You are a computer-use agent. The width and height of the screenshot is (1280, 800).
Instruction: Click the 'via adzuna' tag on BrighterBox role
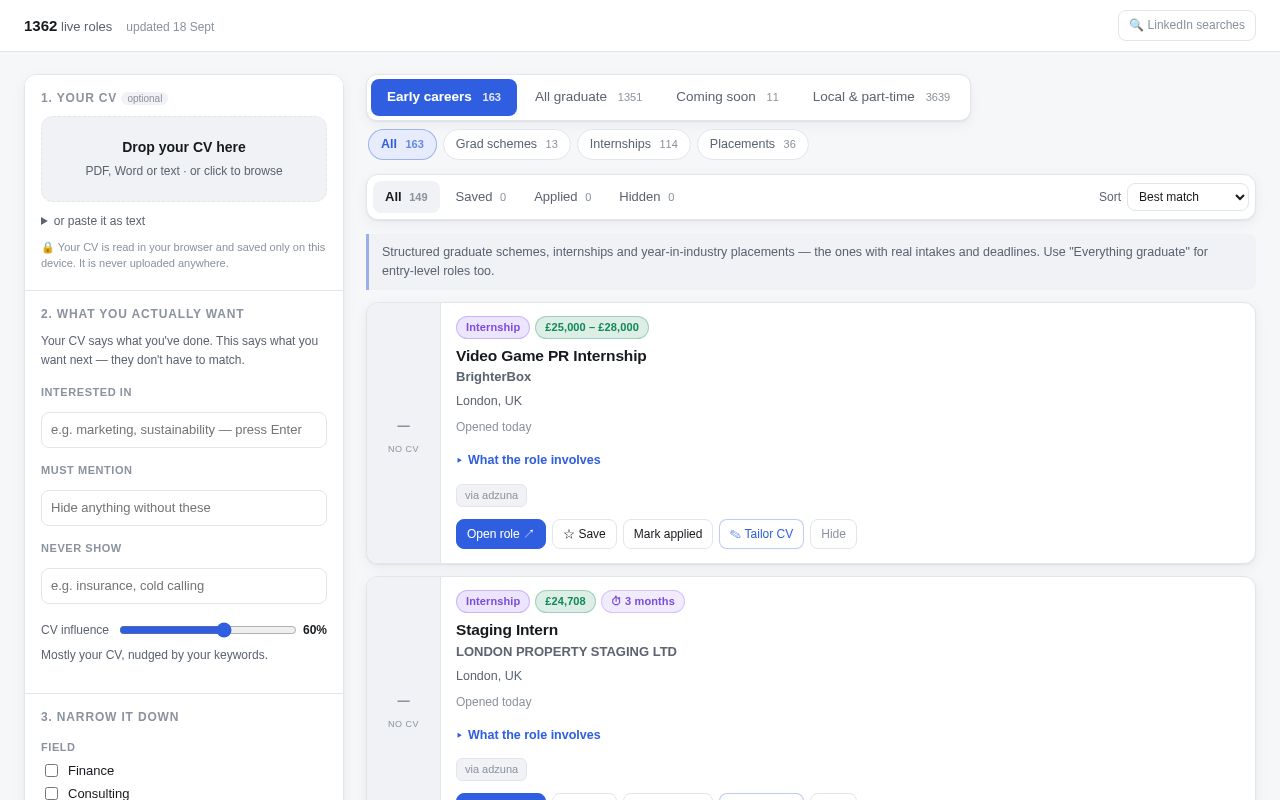(x=491, y=495)
